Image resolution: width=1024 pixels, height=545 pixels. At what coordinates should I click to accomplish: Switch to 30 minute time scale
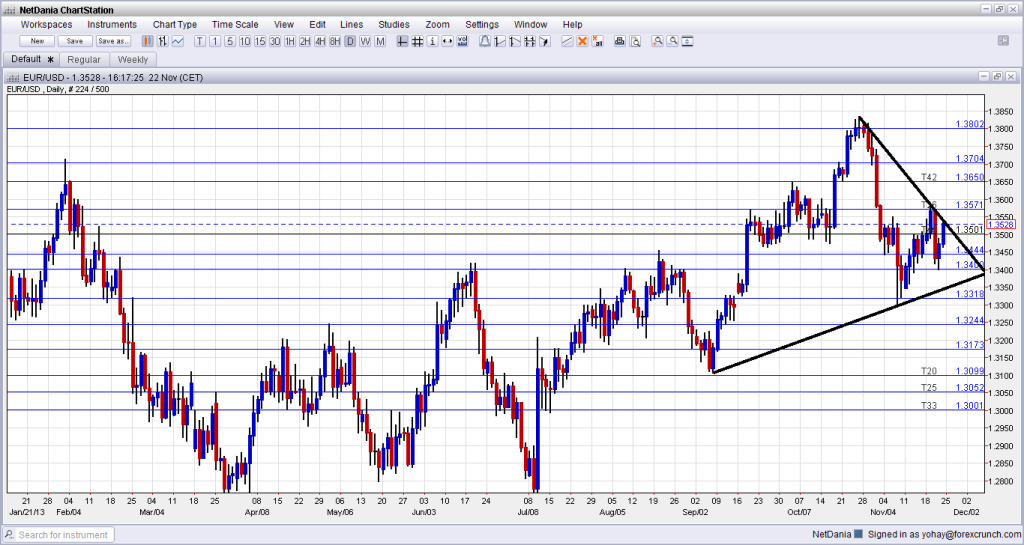(275, 41)
